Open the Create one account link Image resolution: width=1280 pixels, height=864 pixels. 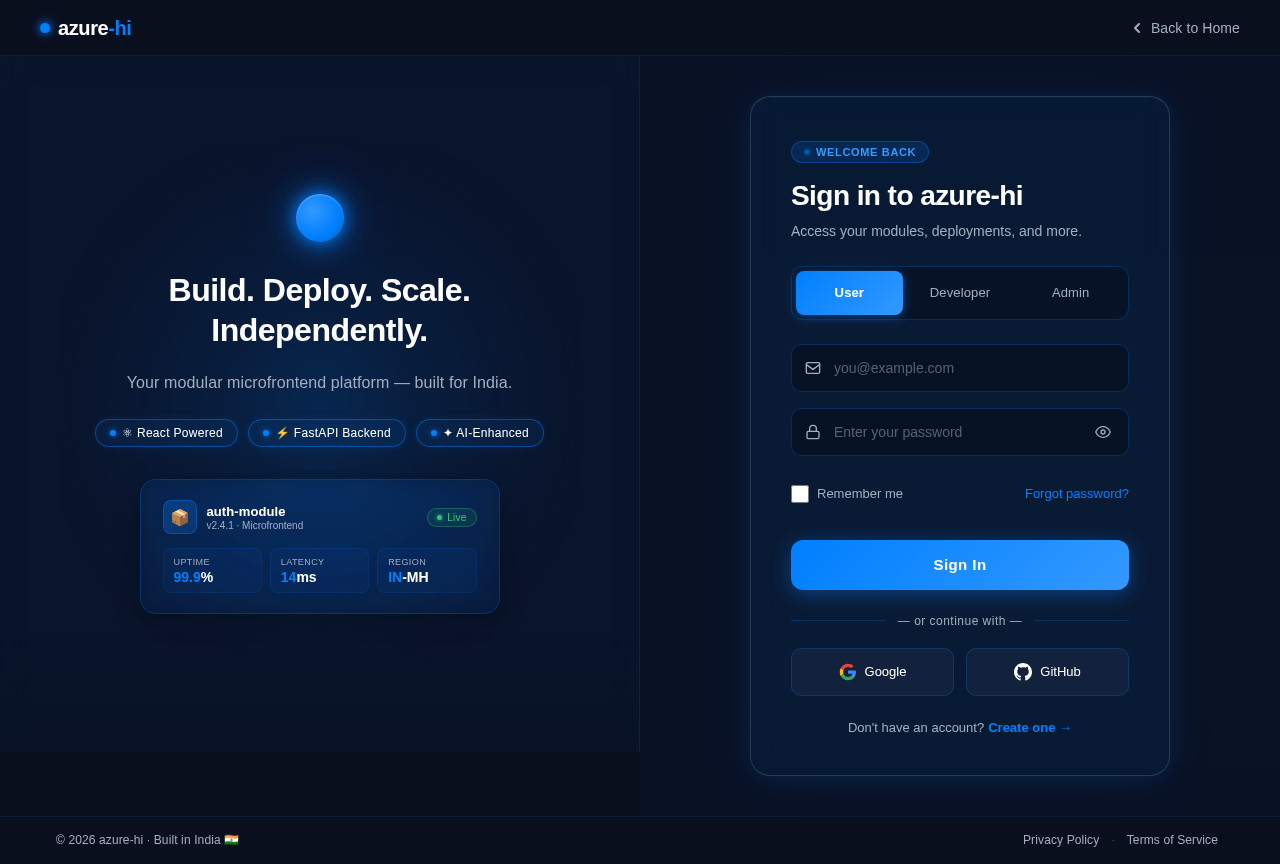1030,728
